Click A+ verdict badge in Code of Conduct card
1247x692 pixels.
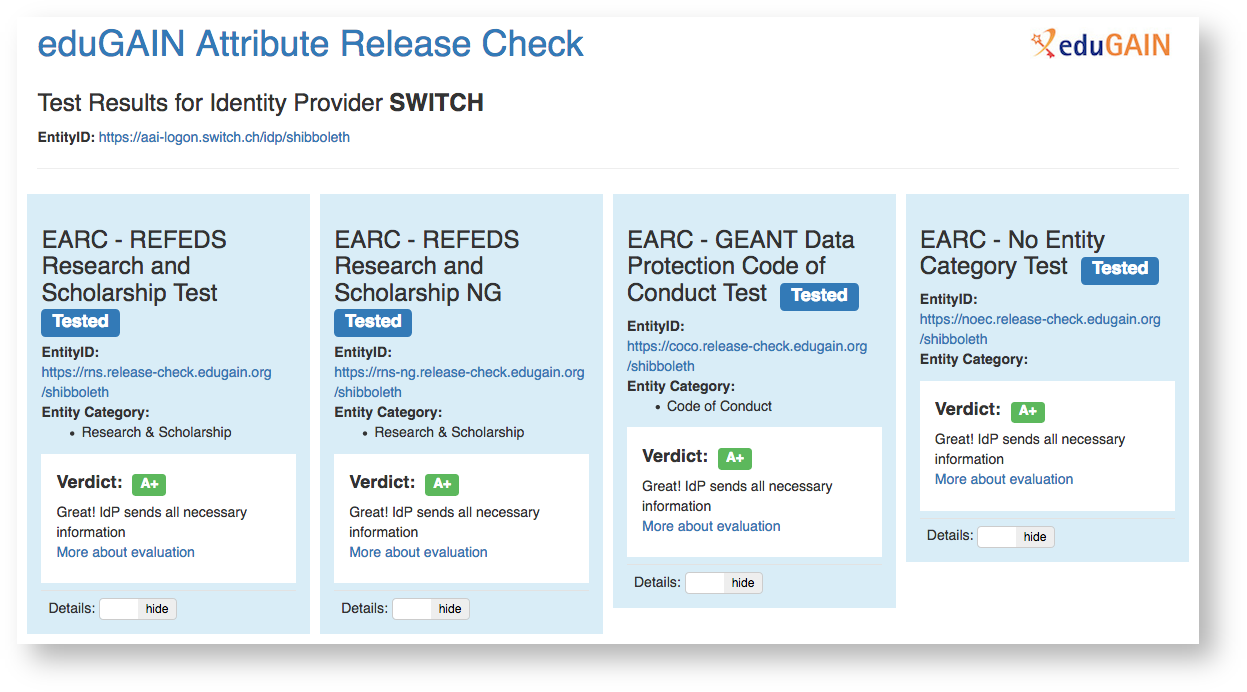click(734, 458)
